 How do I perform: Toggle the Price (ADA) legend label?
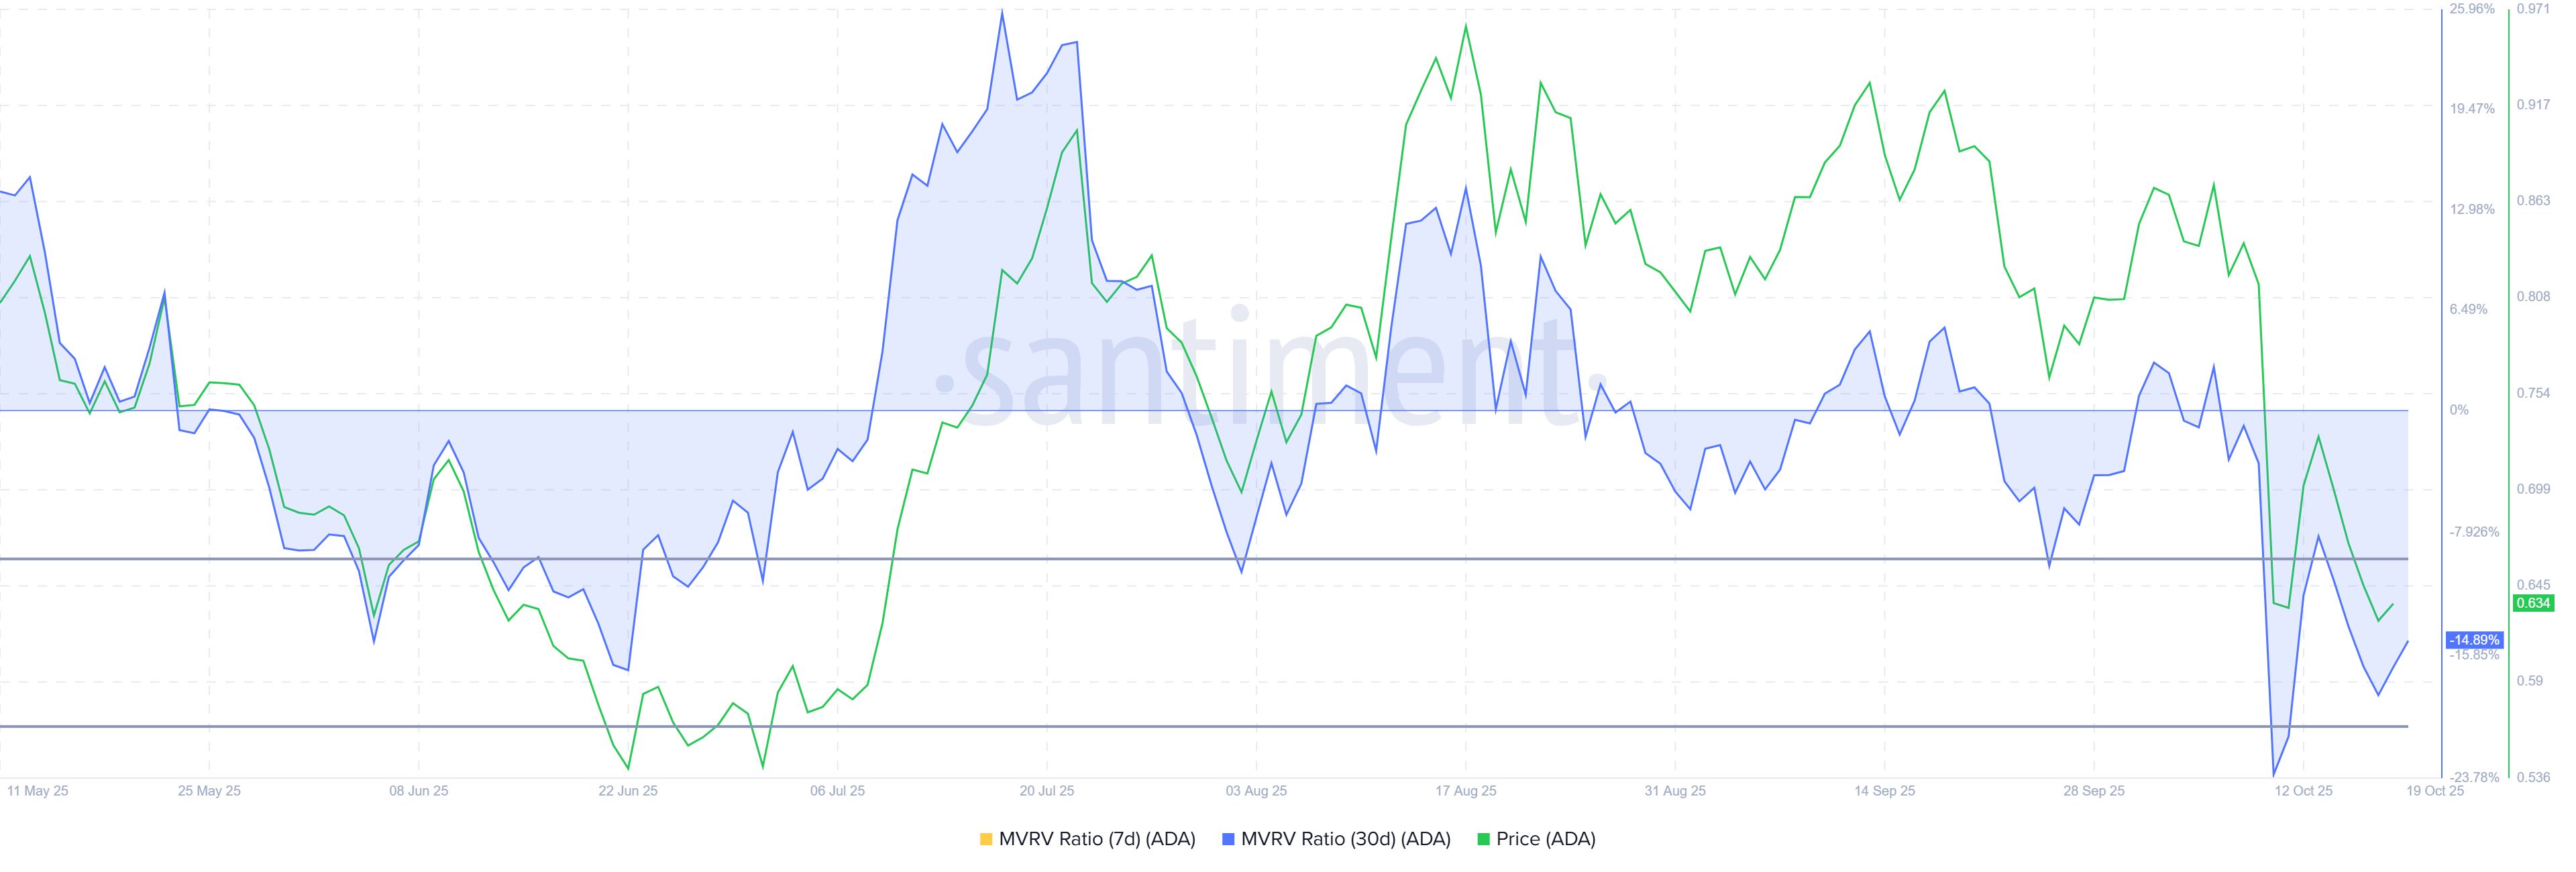[x=1545, y=840]
